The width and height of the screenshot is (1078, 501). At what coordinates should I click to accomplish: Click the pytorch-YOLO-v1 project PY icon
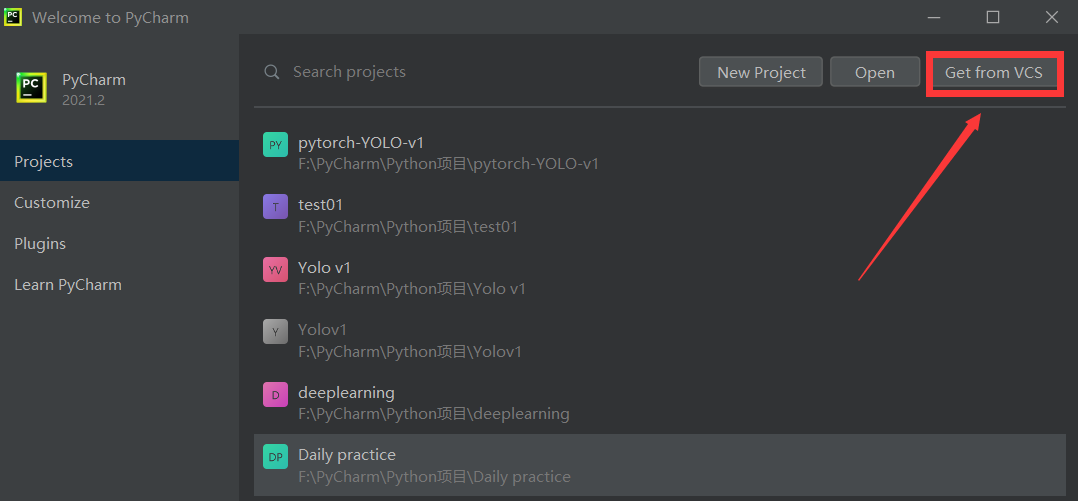point(275,144)
